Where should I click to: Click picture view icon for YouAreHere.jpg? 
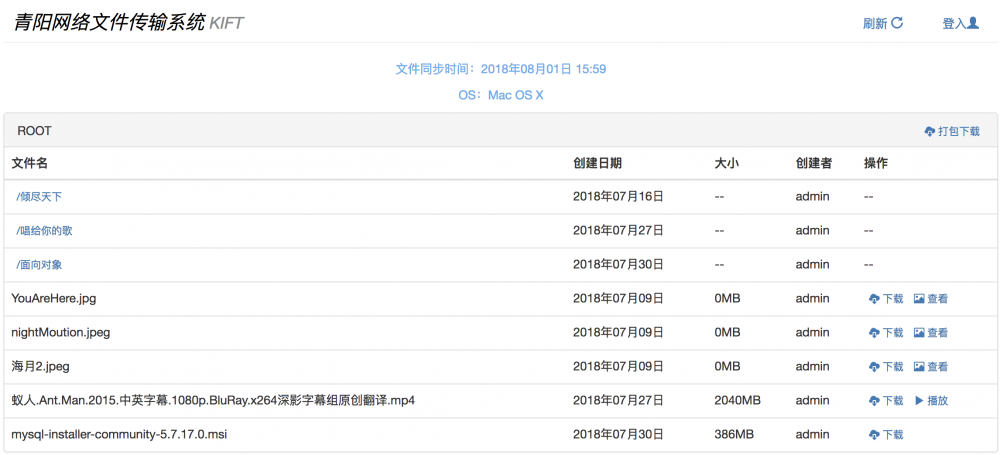click(919, 299)
